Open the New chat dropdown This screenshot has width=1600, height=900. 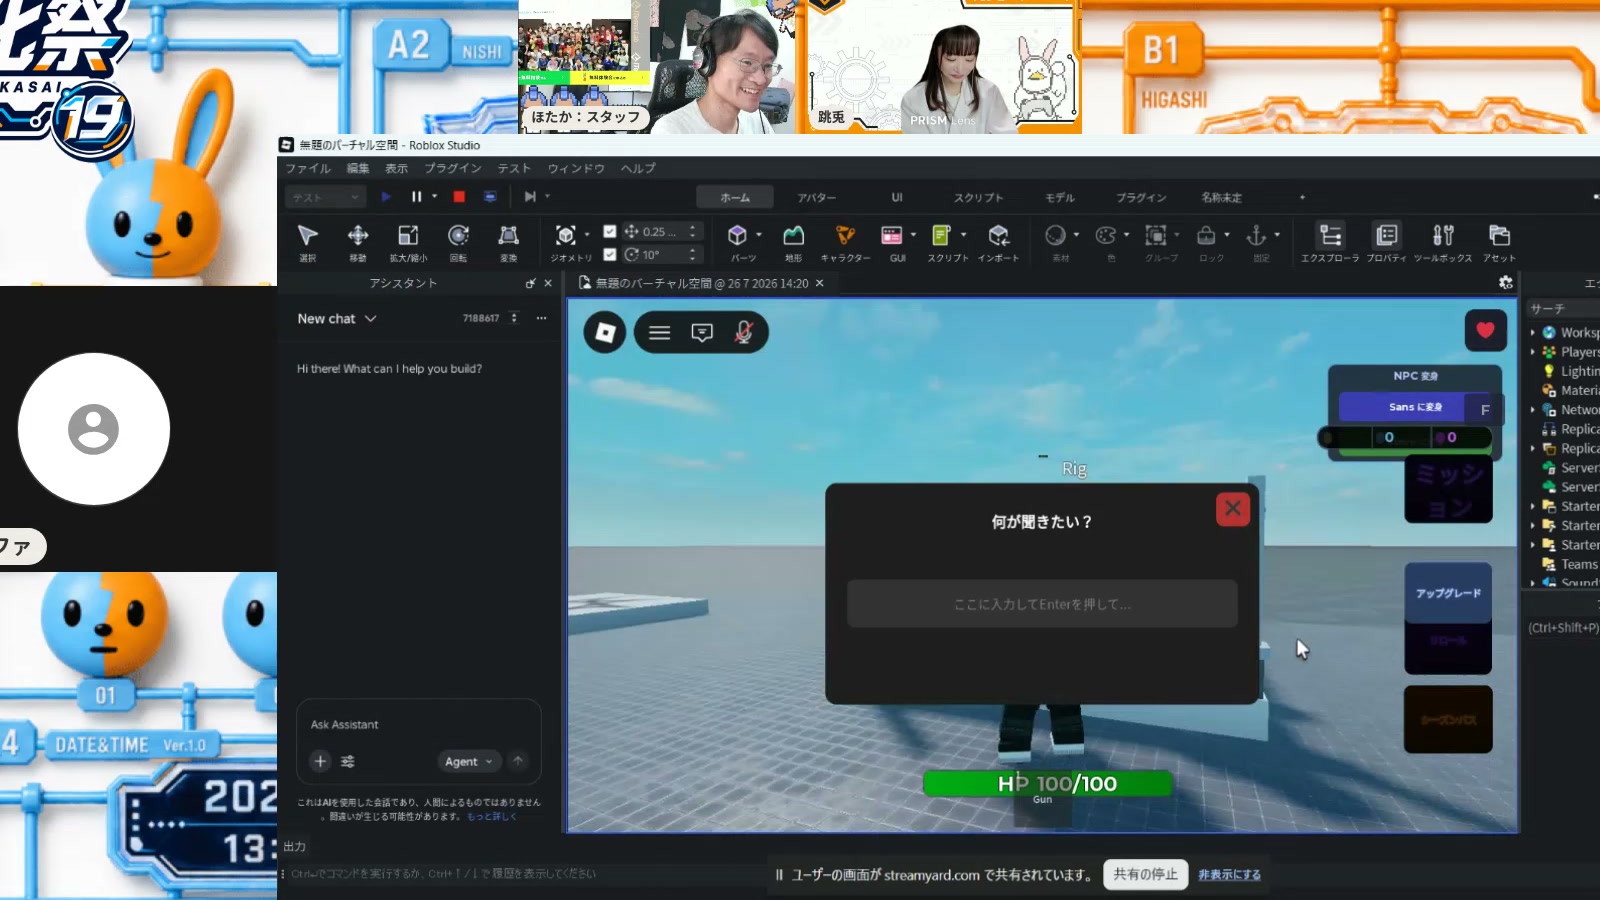click(x=337, y=318)
